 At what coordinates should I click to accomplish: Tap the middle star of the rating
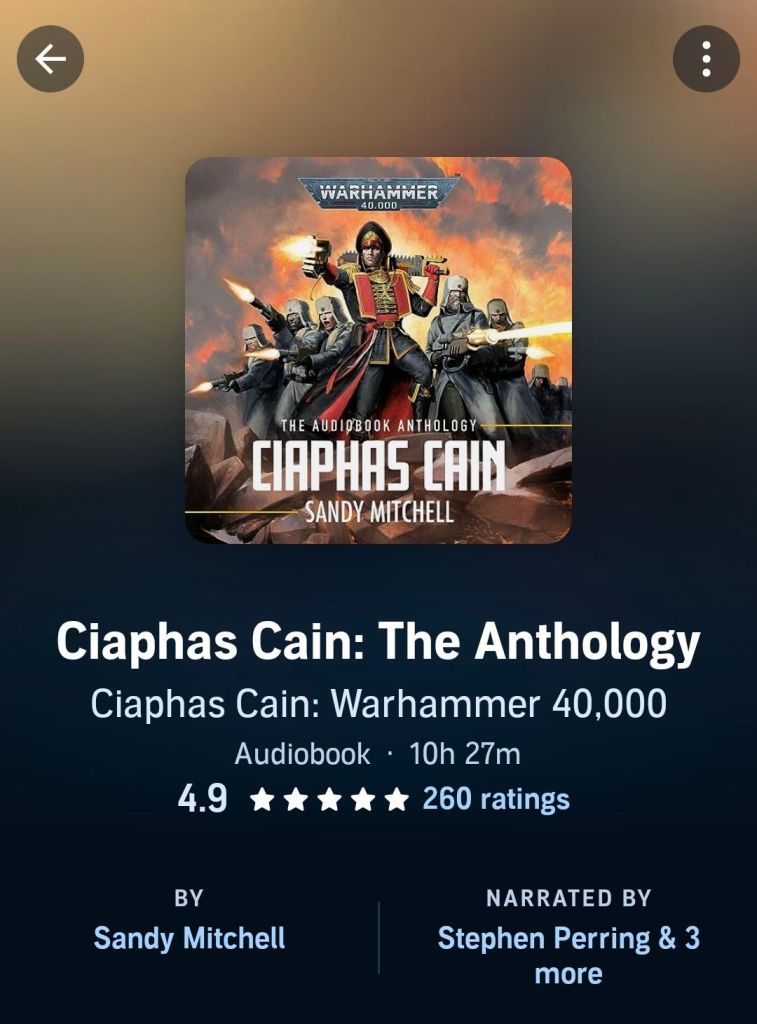pos(329,799)
